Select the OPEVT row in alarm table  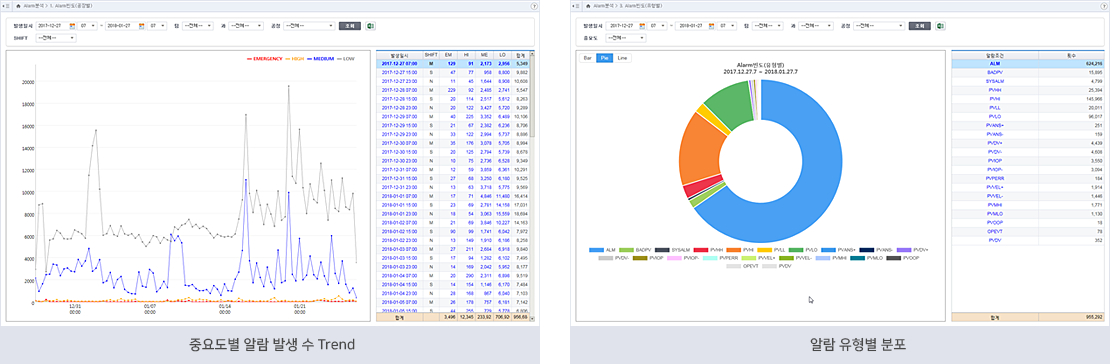pos(1027,231)
